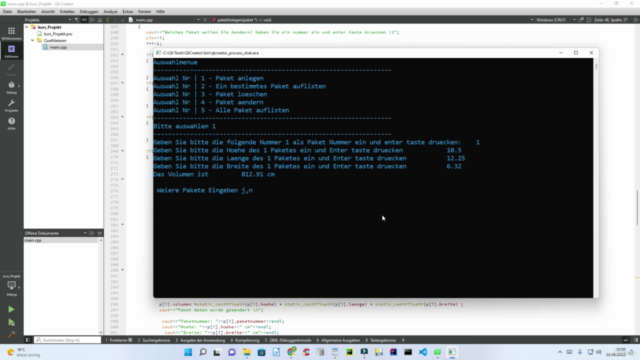Collapse the Quelldateien folder
The height and width of the screenshot is (360, 640).
33,40
